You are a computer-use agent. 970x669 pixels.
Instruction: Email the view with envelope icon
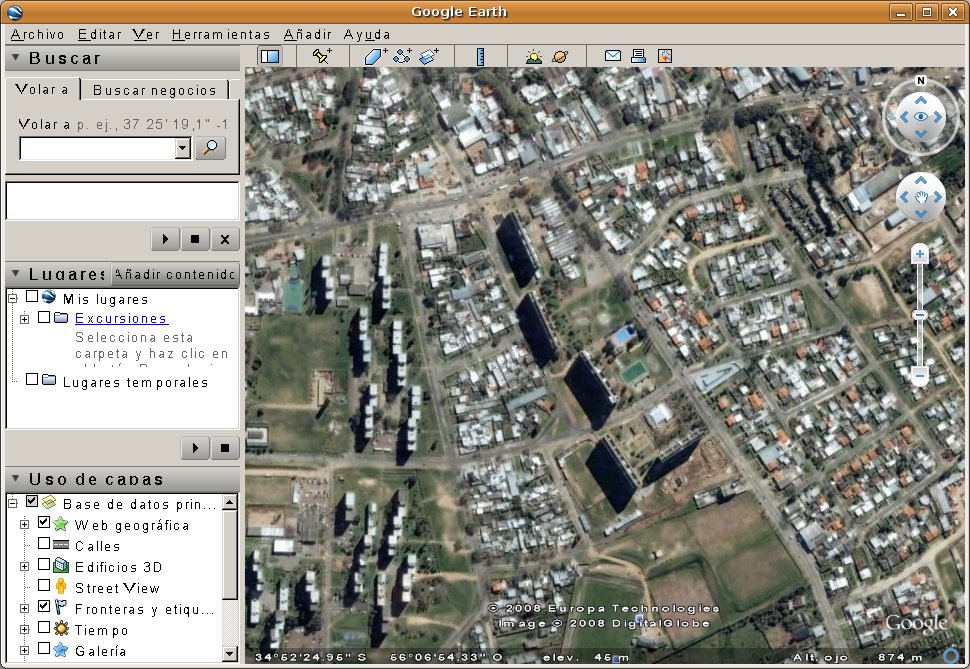point(612,56)
